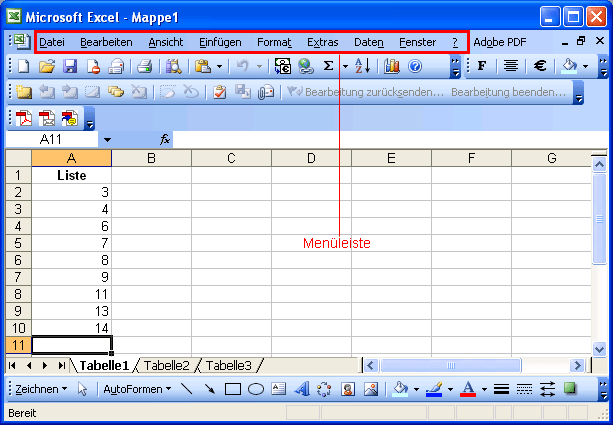
Task: Open Print Preview with magnifier icon
Action: coord(173,66)
